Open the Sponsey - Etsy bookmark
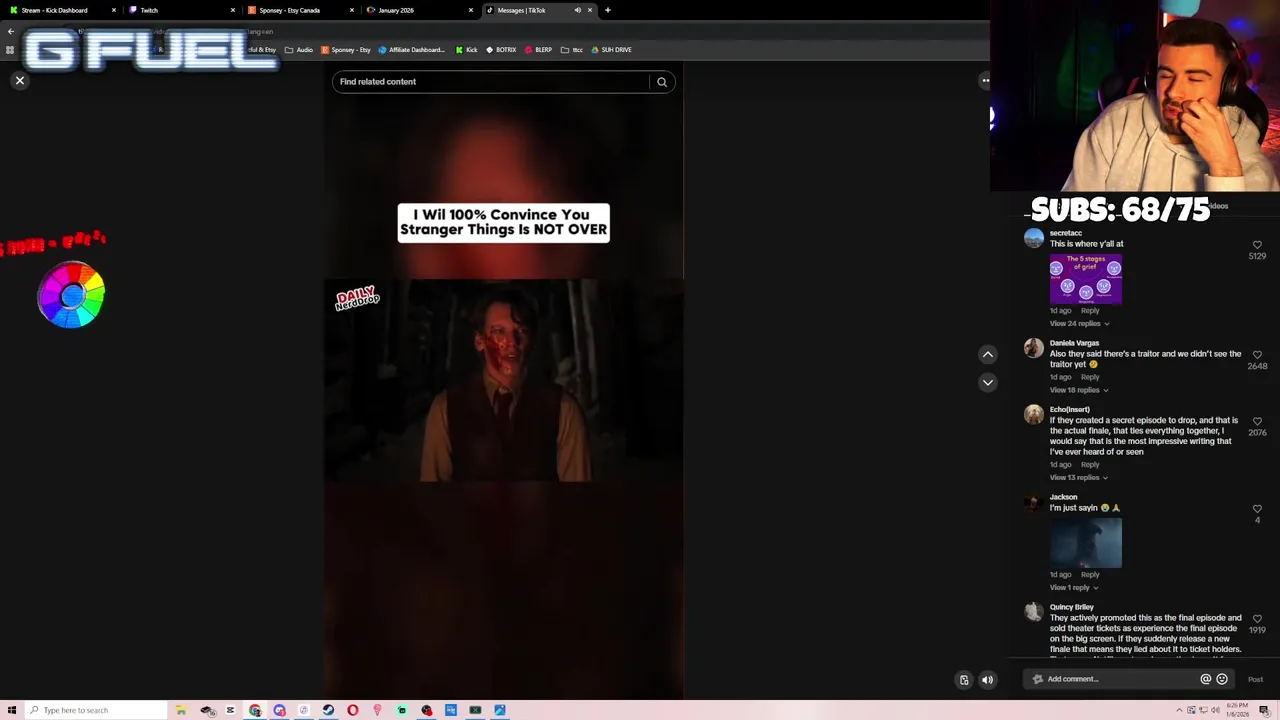The width and height of the screenshot is (1280, 720). (345, 50)
